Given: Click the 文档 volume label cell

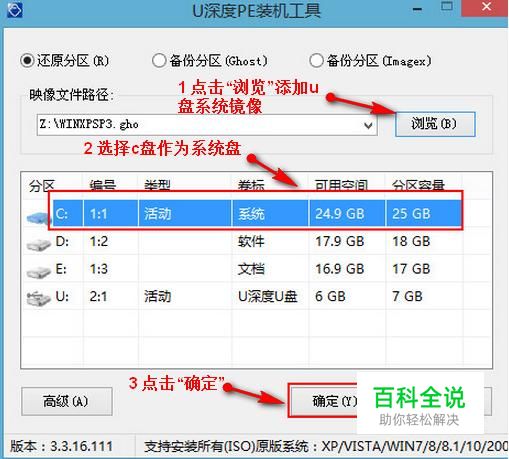Looking at the screenshot, I should (x=251, y=269).
